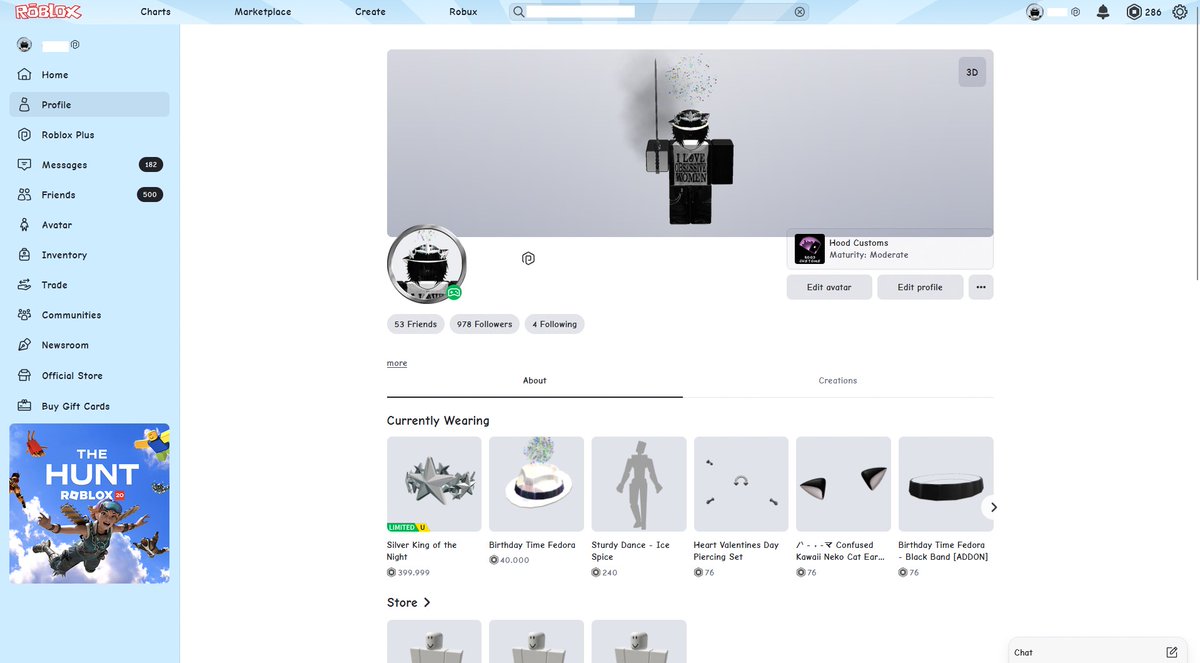The height and width of the screenshot is (663, 1200).
Task: Open The Hunt promotional banner
Action: click(x=89, y=503)
